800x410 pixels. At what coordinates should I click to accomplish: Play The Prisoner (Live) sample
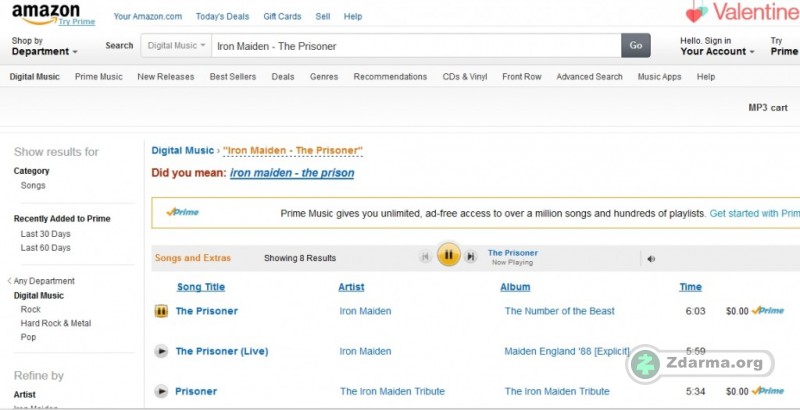pyautogui.click(x=161, y=351)
